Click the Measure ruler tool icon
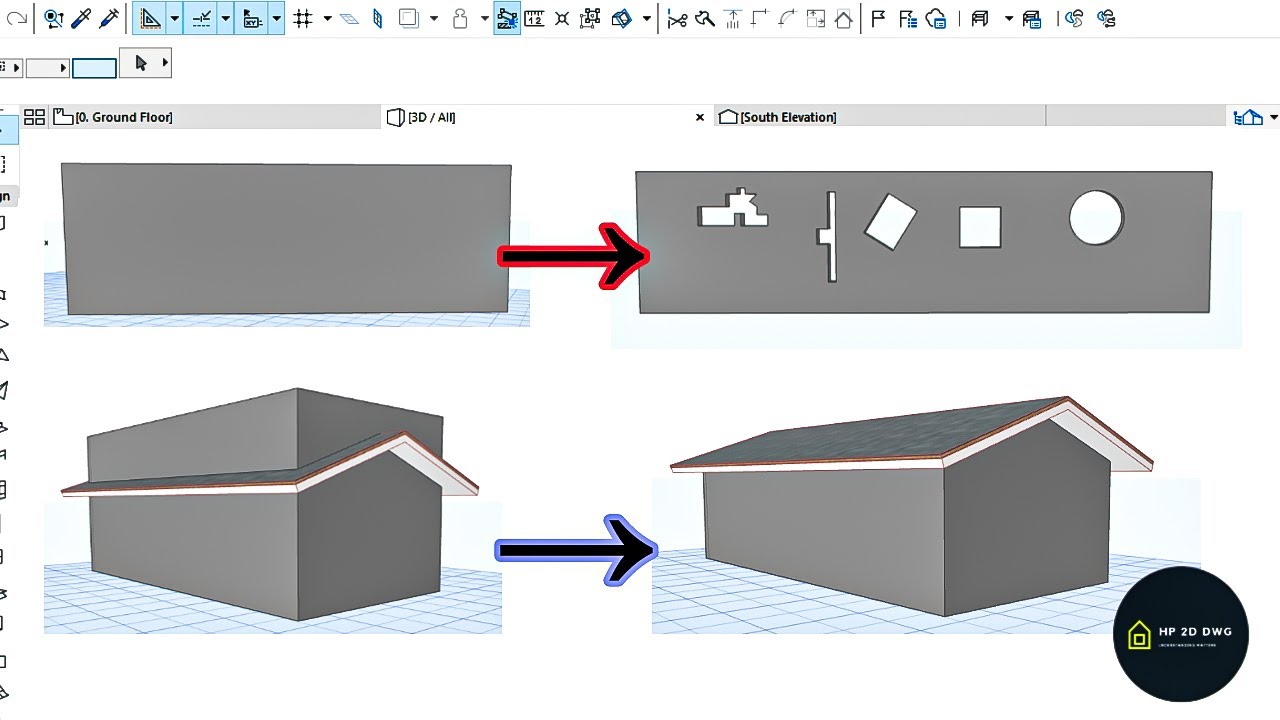1280x720 pixels. 535,18
